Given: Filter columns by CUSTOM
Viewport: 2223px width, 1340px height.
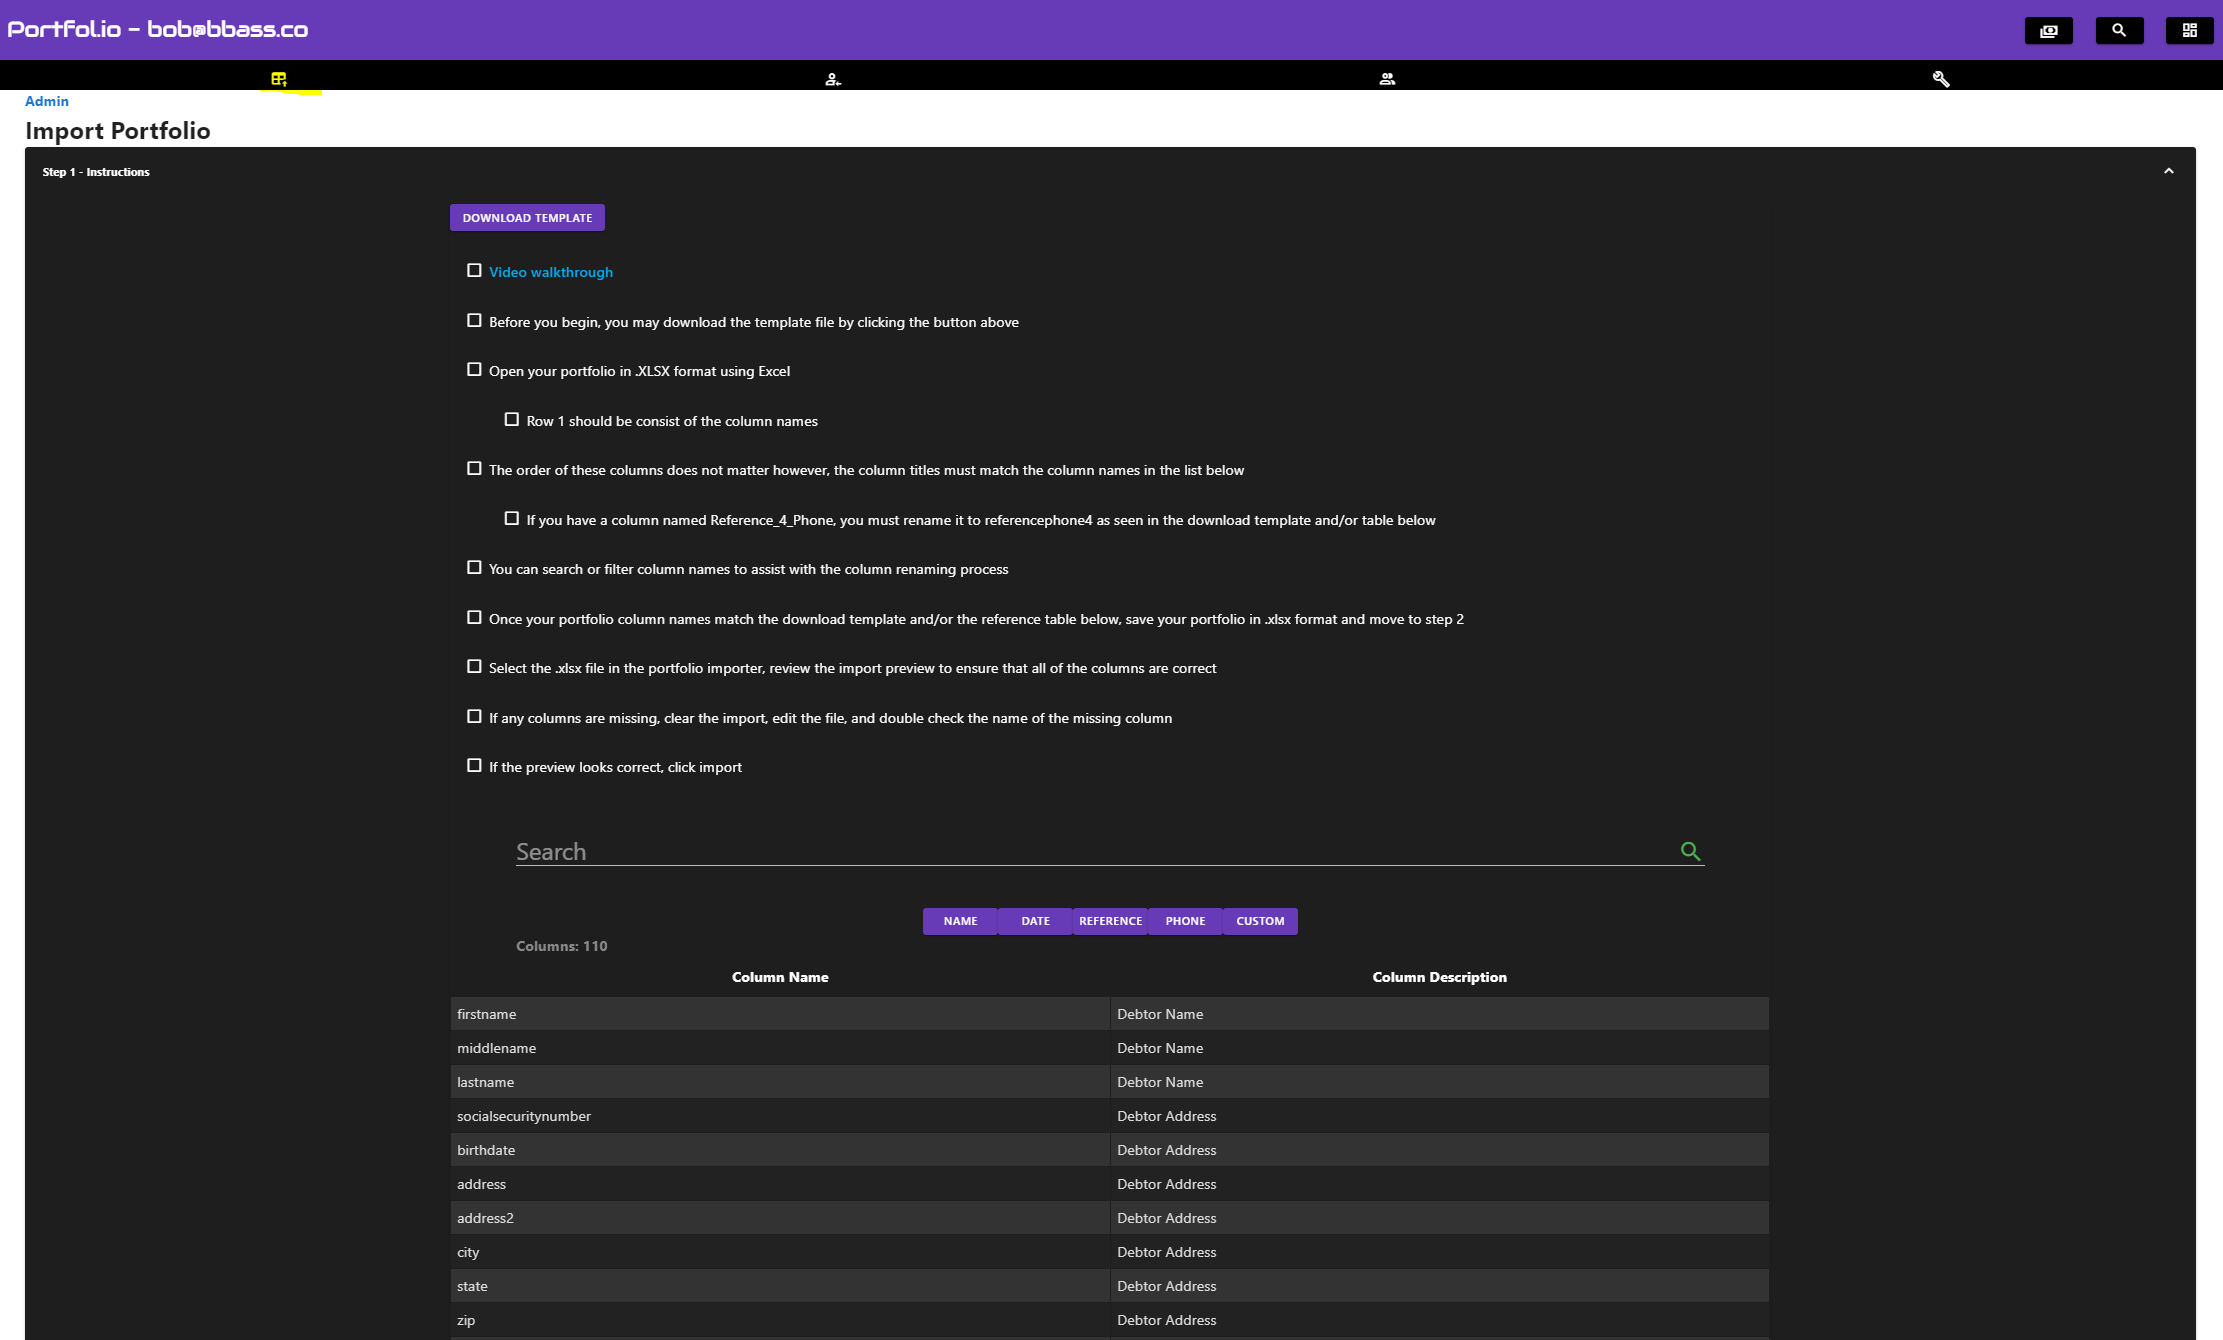Looking at the screenshot, I should pyautogui.click(x=1260, y=921).
